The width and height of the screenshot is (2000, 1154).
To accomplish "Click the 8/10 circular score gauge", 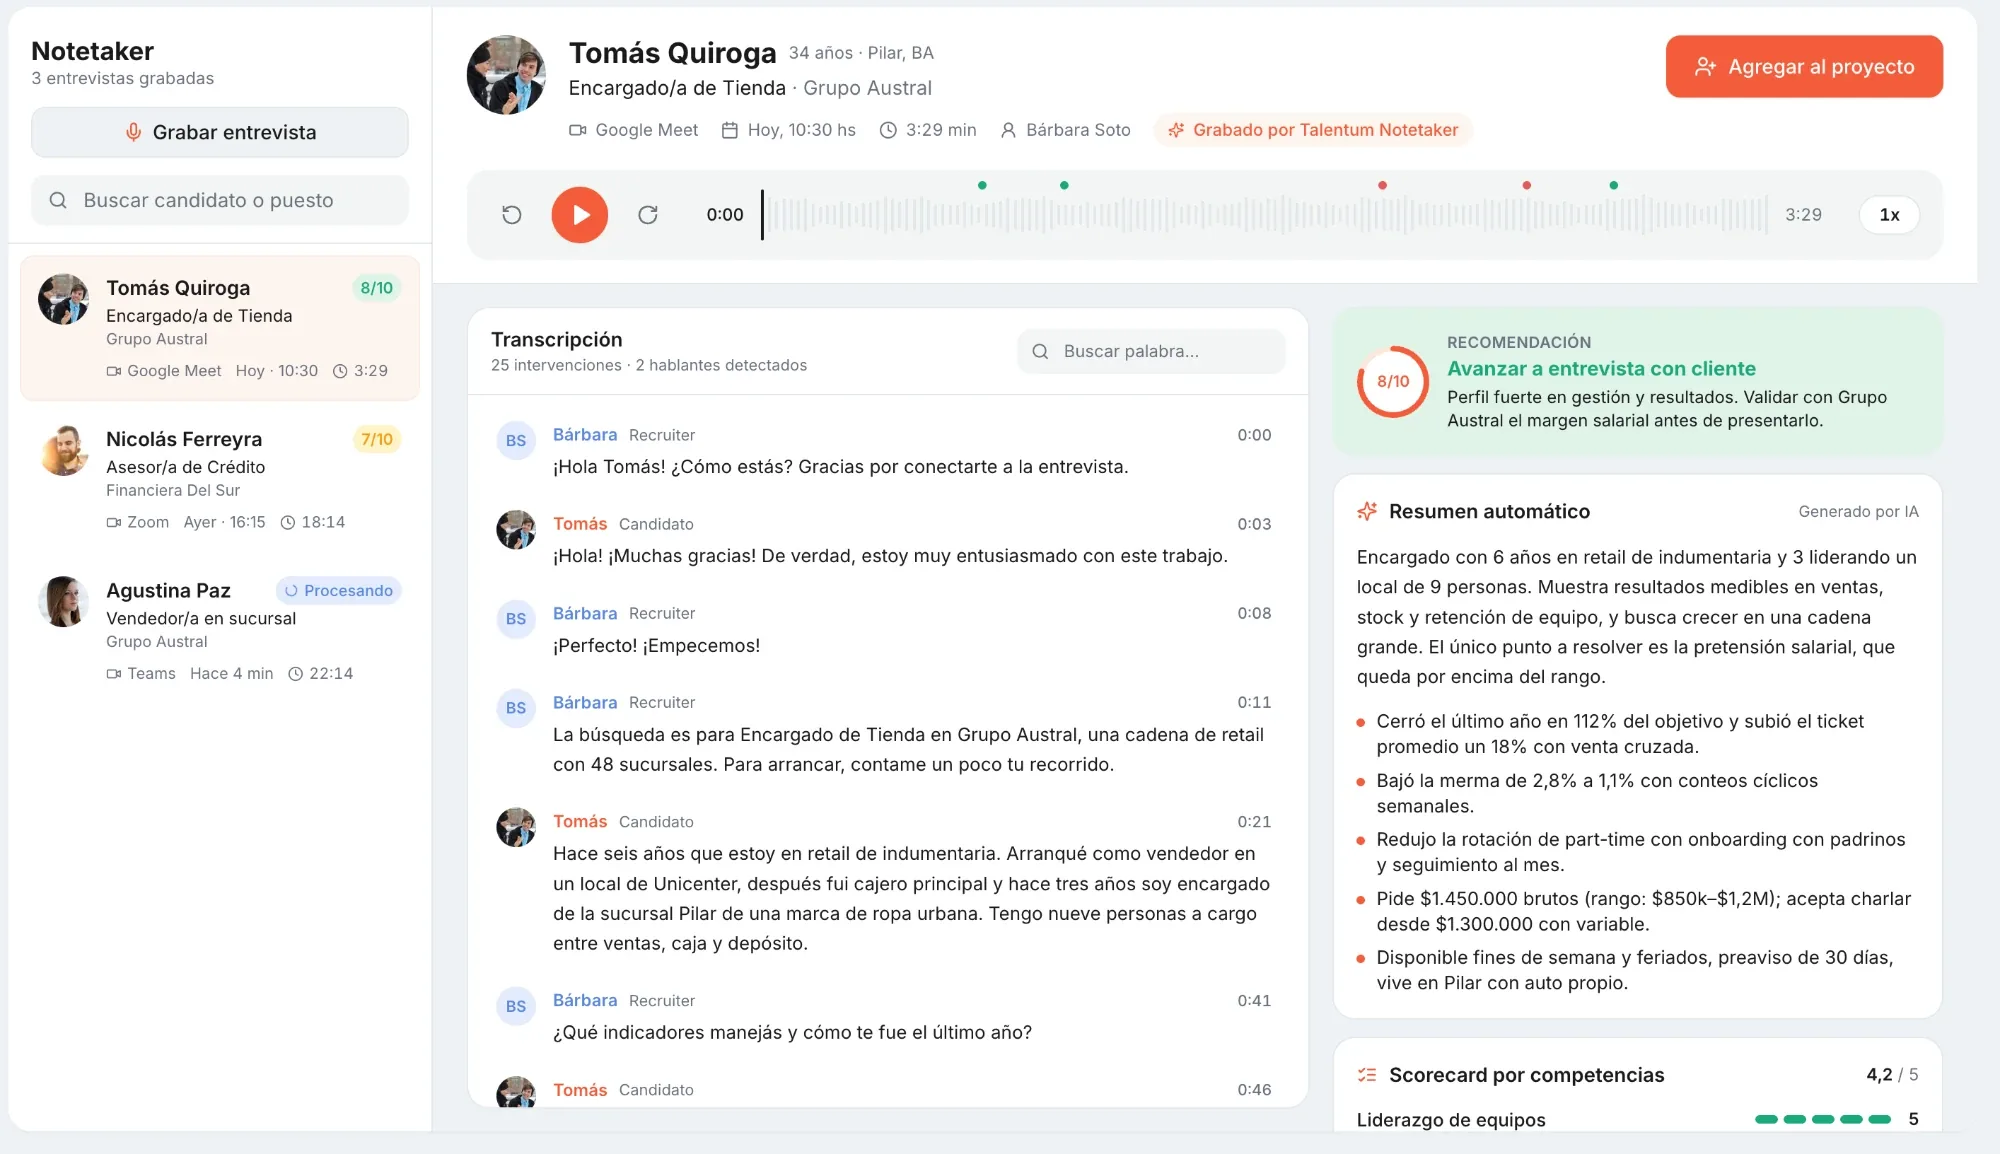I will pyautogui.click(x=1393, y=381).
